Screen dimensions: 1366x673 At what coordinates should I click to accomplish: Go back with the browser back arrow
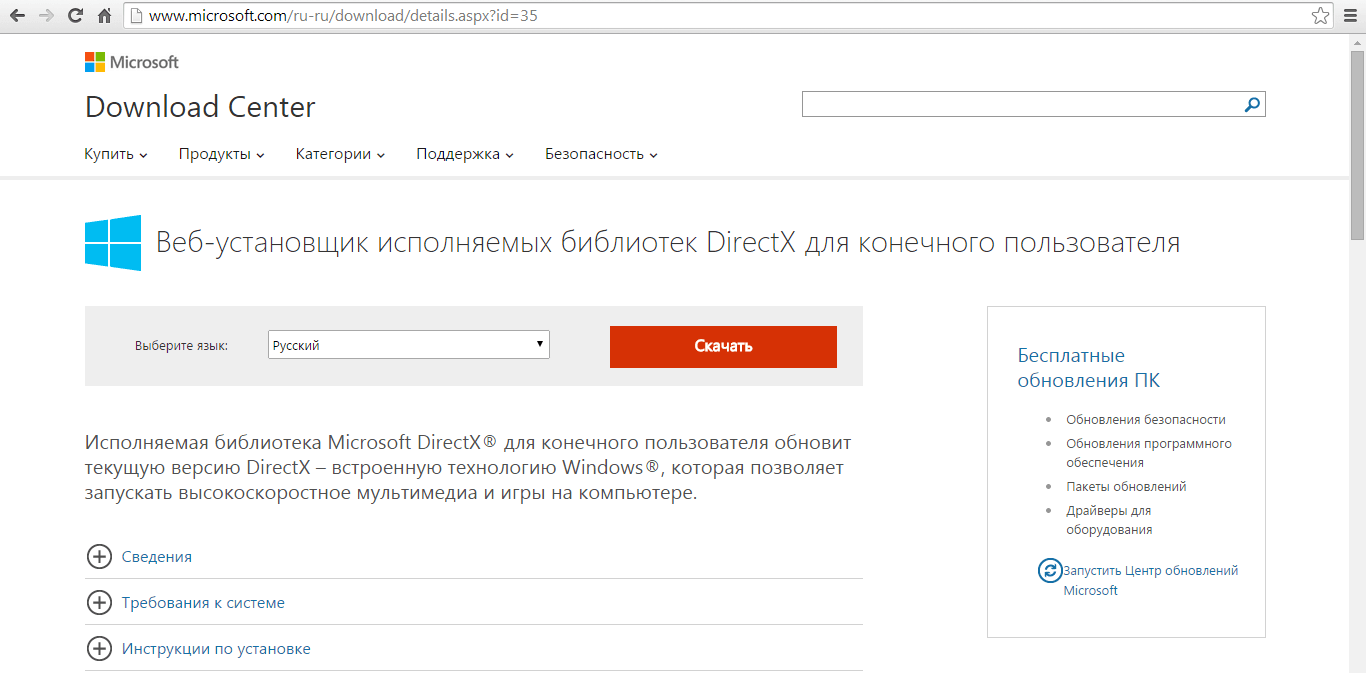click(17, 16)
